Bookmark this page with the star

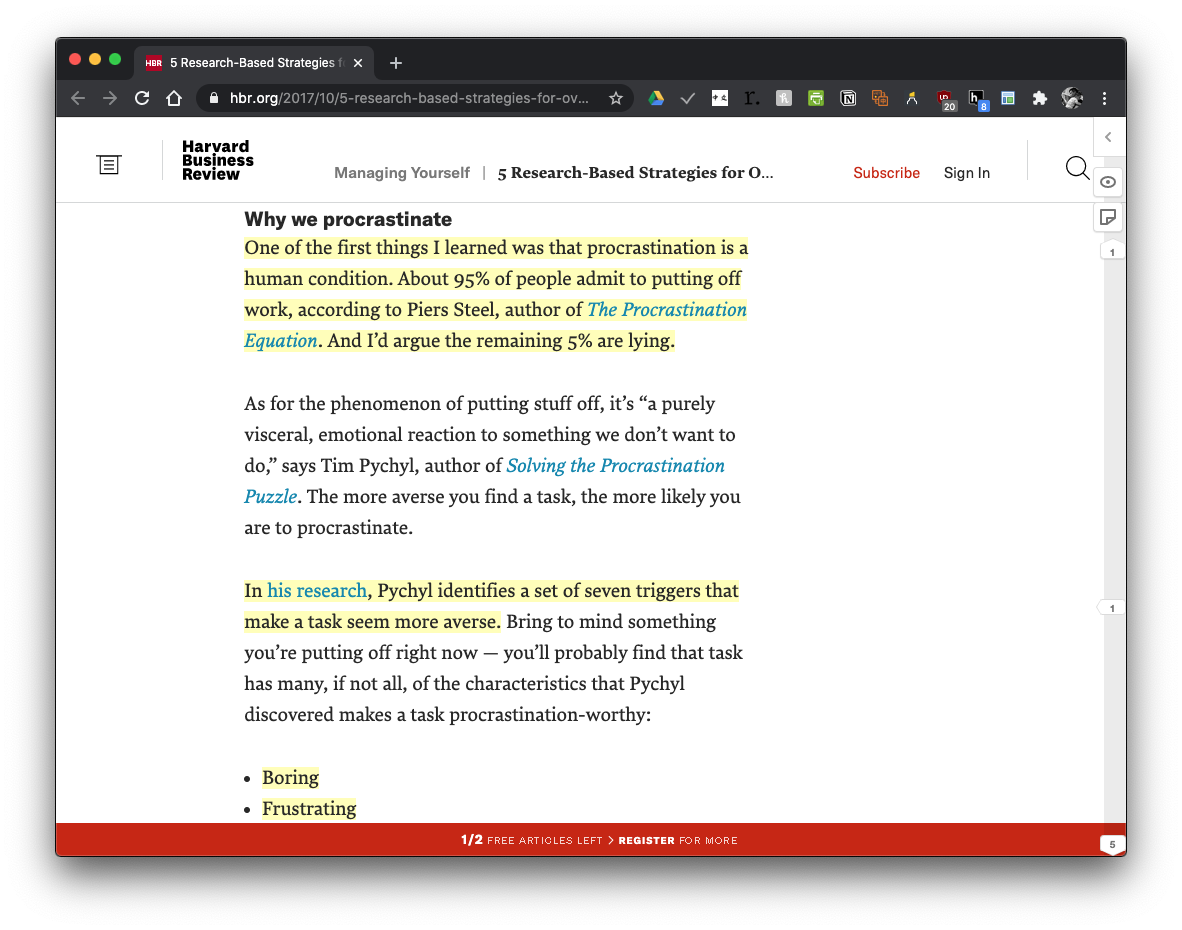pos(616,98)
